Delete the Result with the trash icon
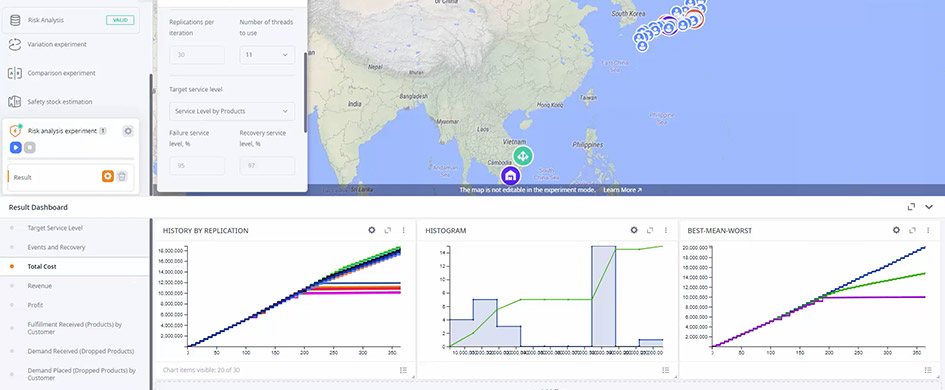 tap(122, 177)
